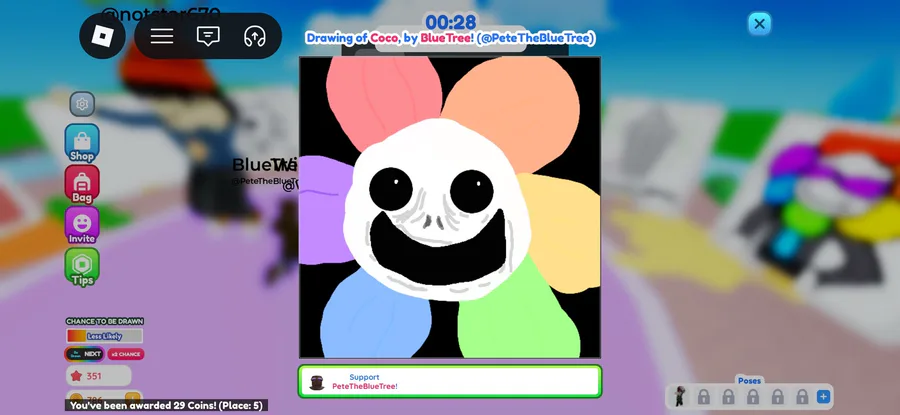The width and height of the screenshot is (900, 415).
Task: Click the last locked pose slot
Action: pyautogui.click(x=802, y=397)
